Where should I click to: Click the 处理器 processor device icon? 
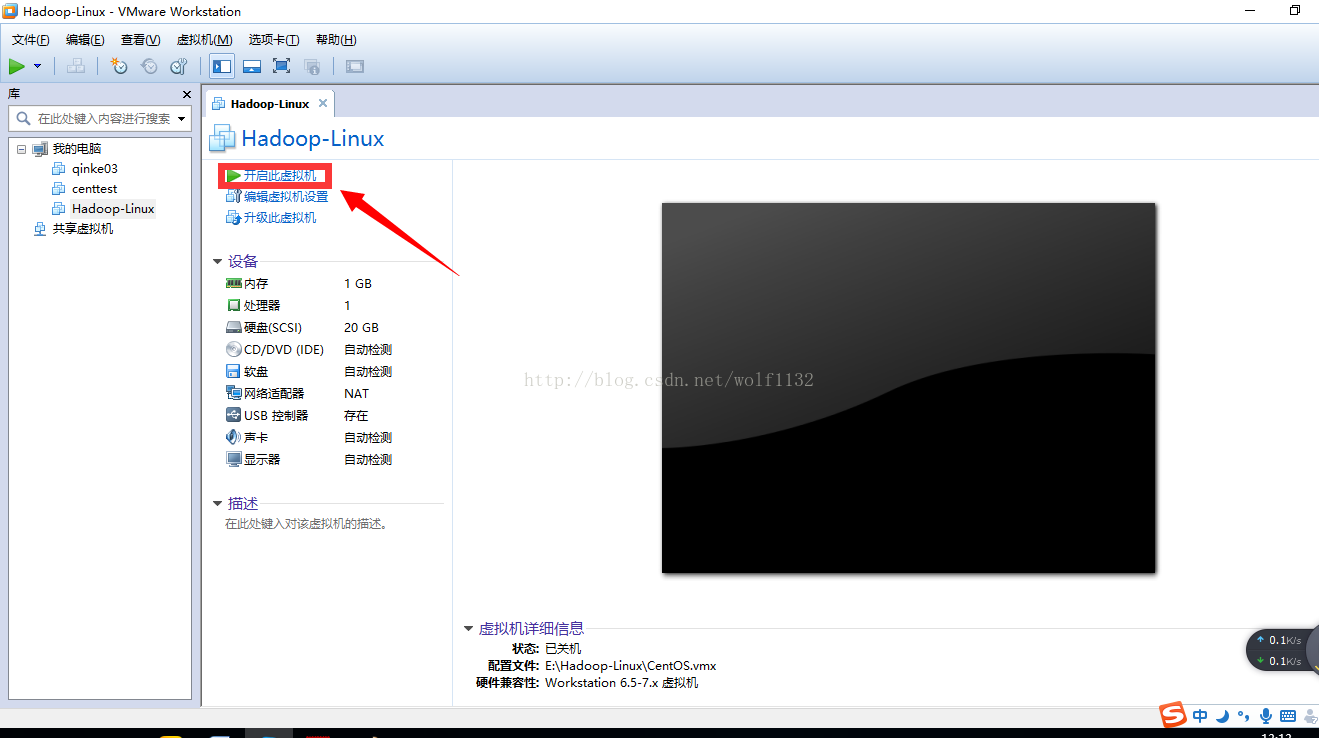tap(234, 306)
